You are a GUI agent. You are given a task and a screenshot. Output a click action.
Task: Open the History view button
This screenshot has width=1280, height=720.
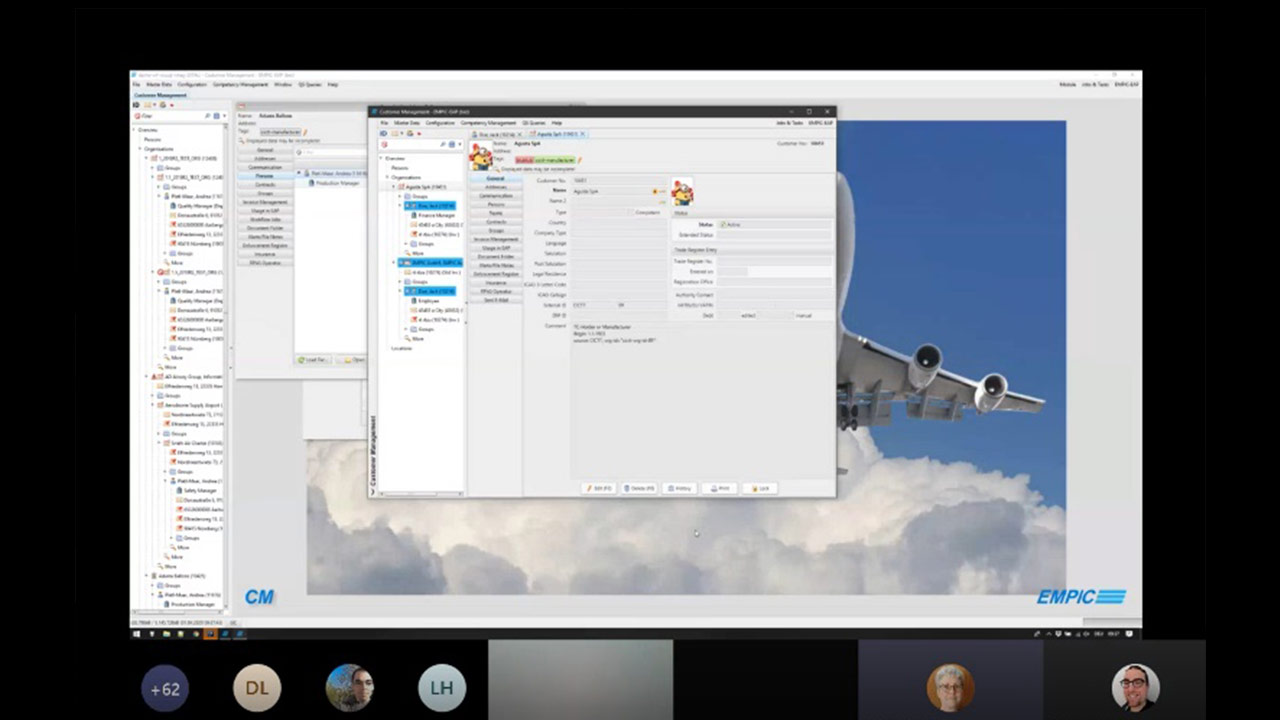(681, 488)
